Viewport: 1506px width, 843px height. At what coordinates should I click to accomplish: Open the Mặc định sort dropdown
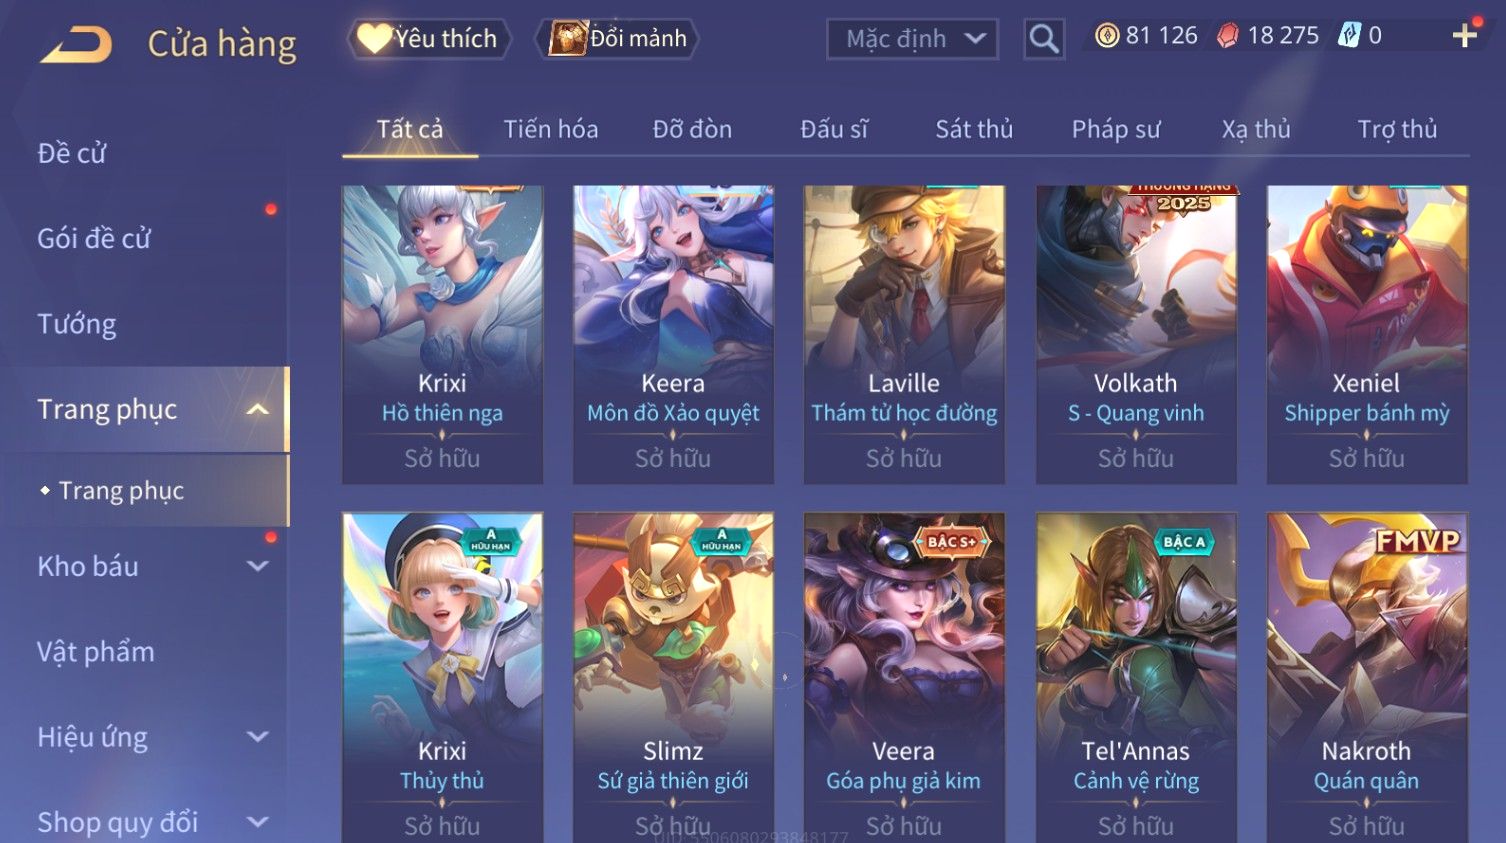click(912, 39)
